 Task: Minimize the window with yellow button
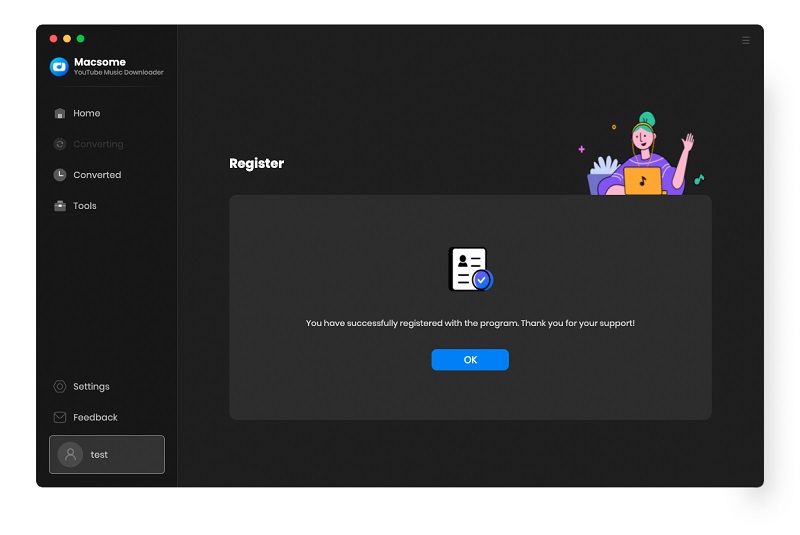click(67, 39)
